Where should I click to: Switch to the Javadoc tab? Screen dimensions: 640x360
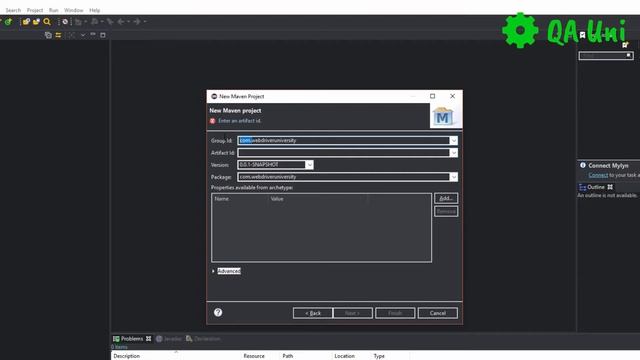tap(169, 339)
